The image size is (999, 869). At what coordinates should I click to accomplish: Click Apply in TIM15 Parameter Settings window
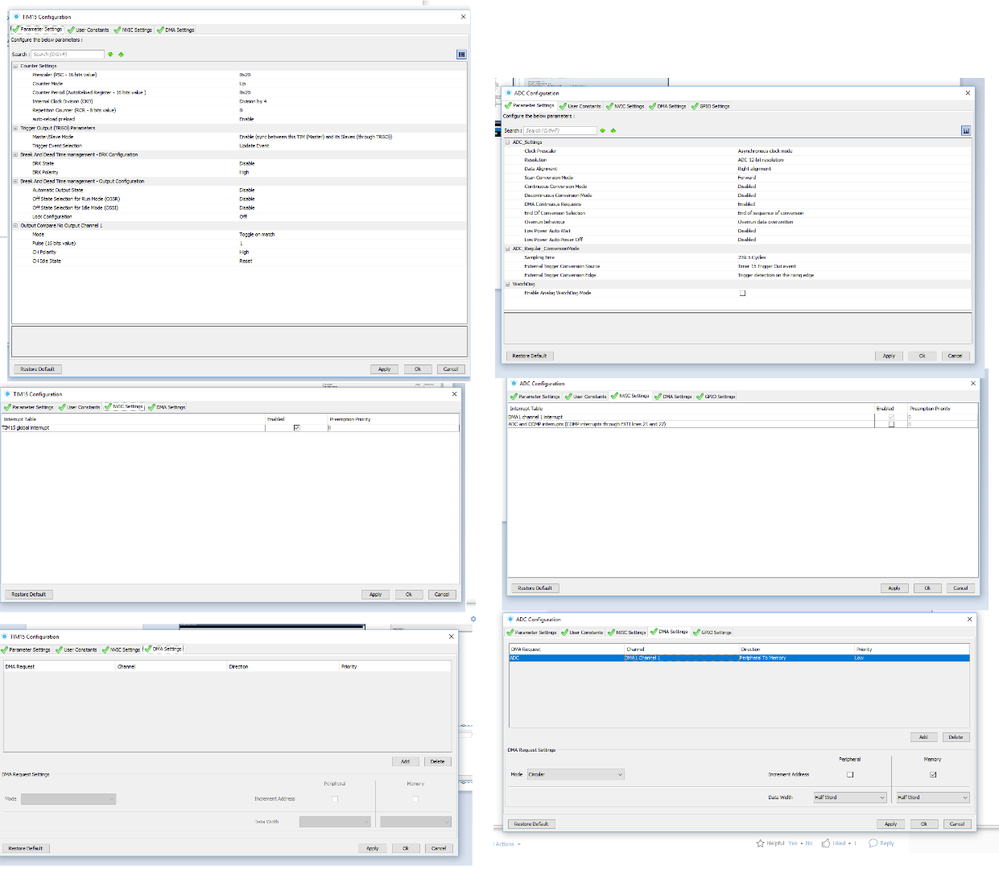pos(384,370)
